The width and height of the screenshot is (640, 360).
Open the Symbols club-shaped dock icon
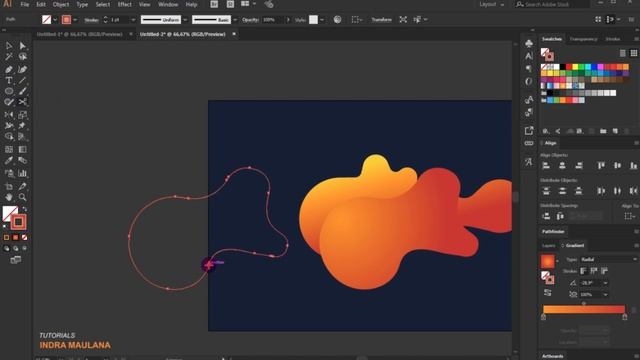pos(529,43)
